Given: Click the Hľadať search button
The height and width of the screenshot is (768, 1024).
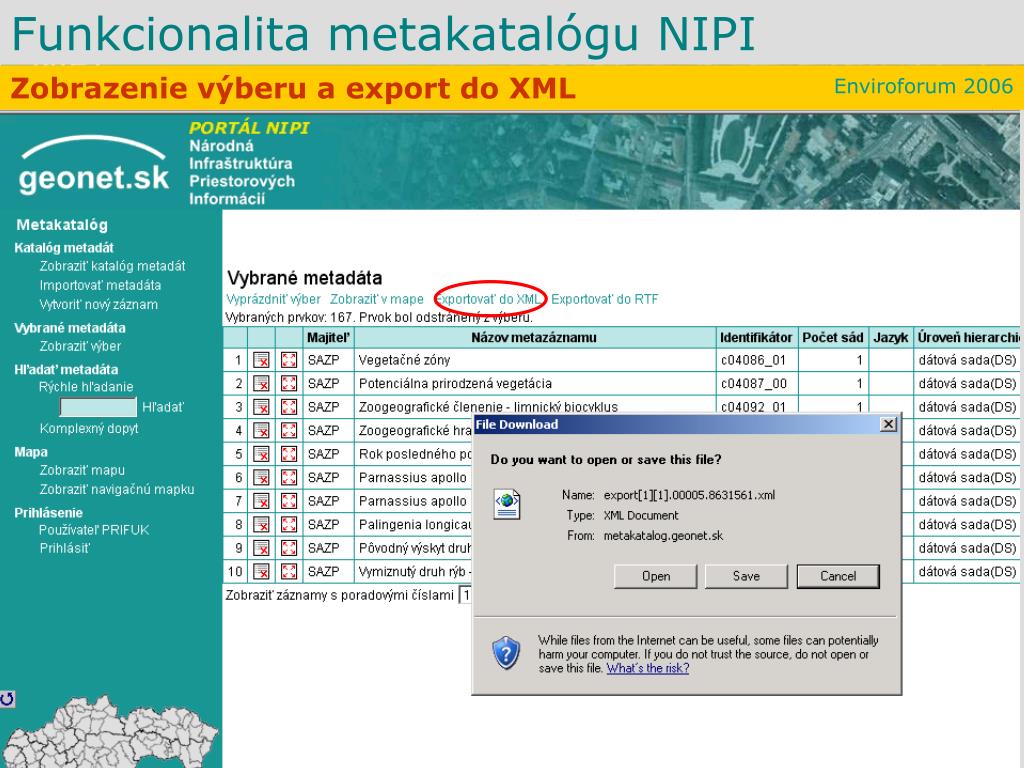Looking at the screenshot, I should click(x=163, y=407).
